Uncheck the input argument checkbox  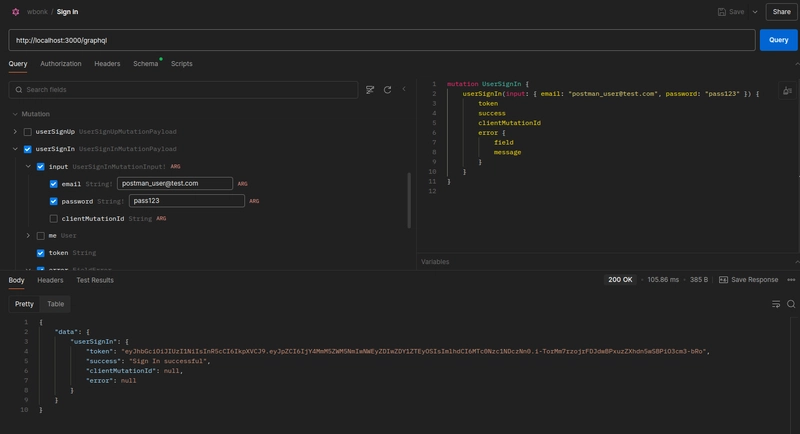(40, 167)
